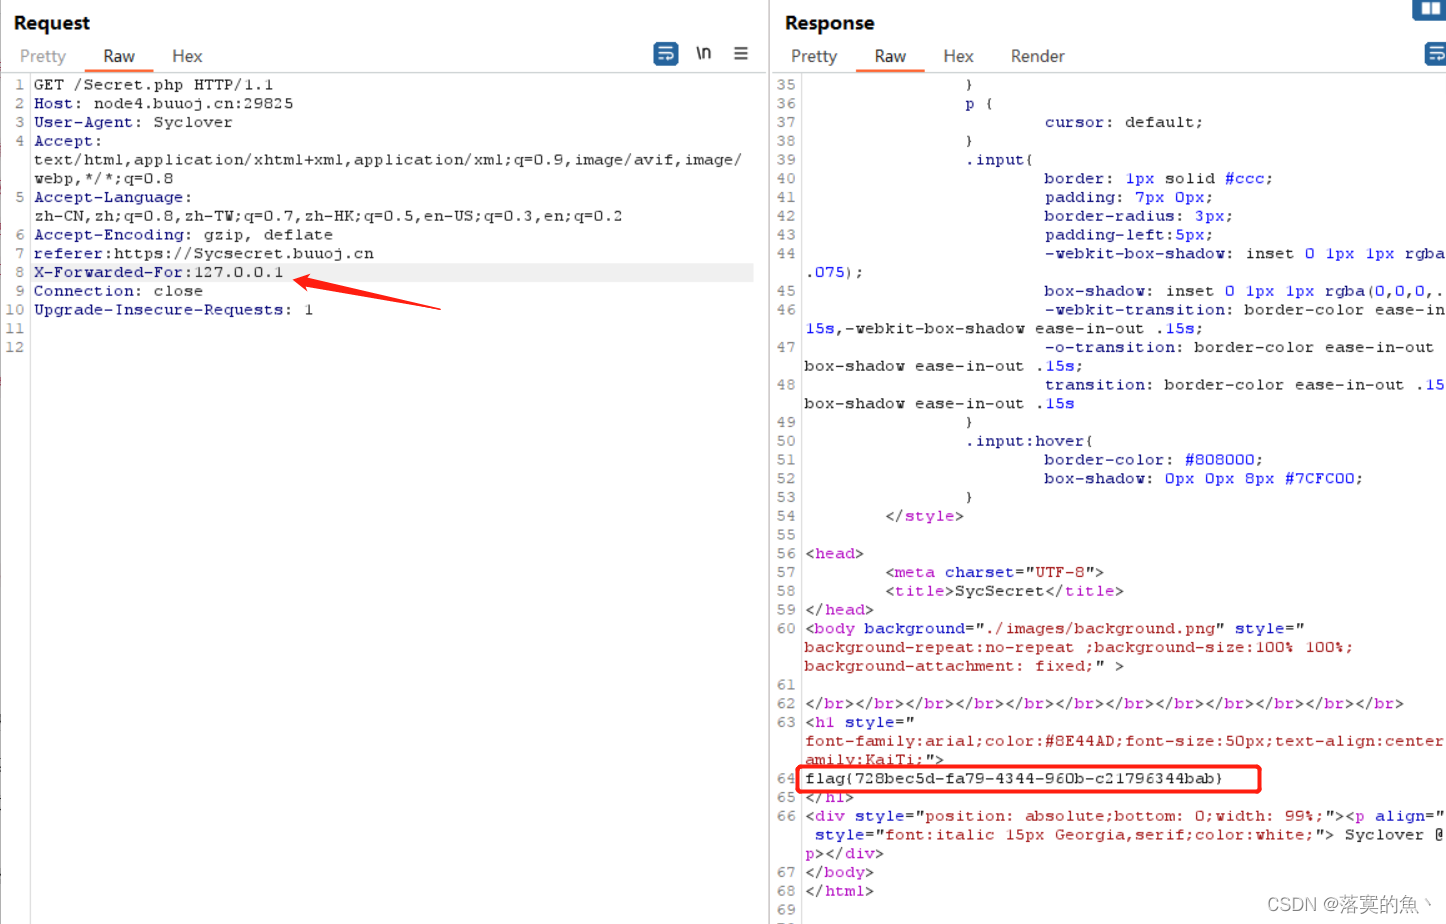Click the X-Forwarded-For:127.0.0.1 header line
Viewport: 1446px width, 924px height.
click(158, 273)
